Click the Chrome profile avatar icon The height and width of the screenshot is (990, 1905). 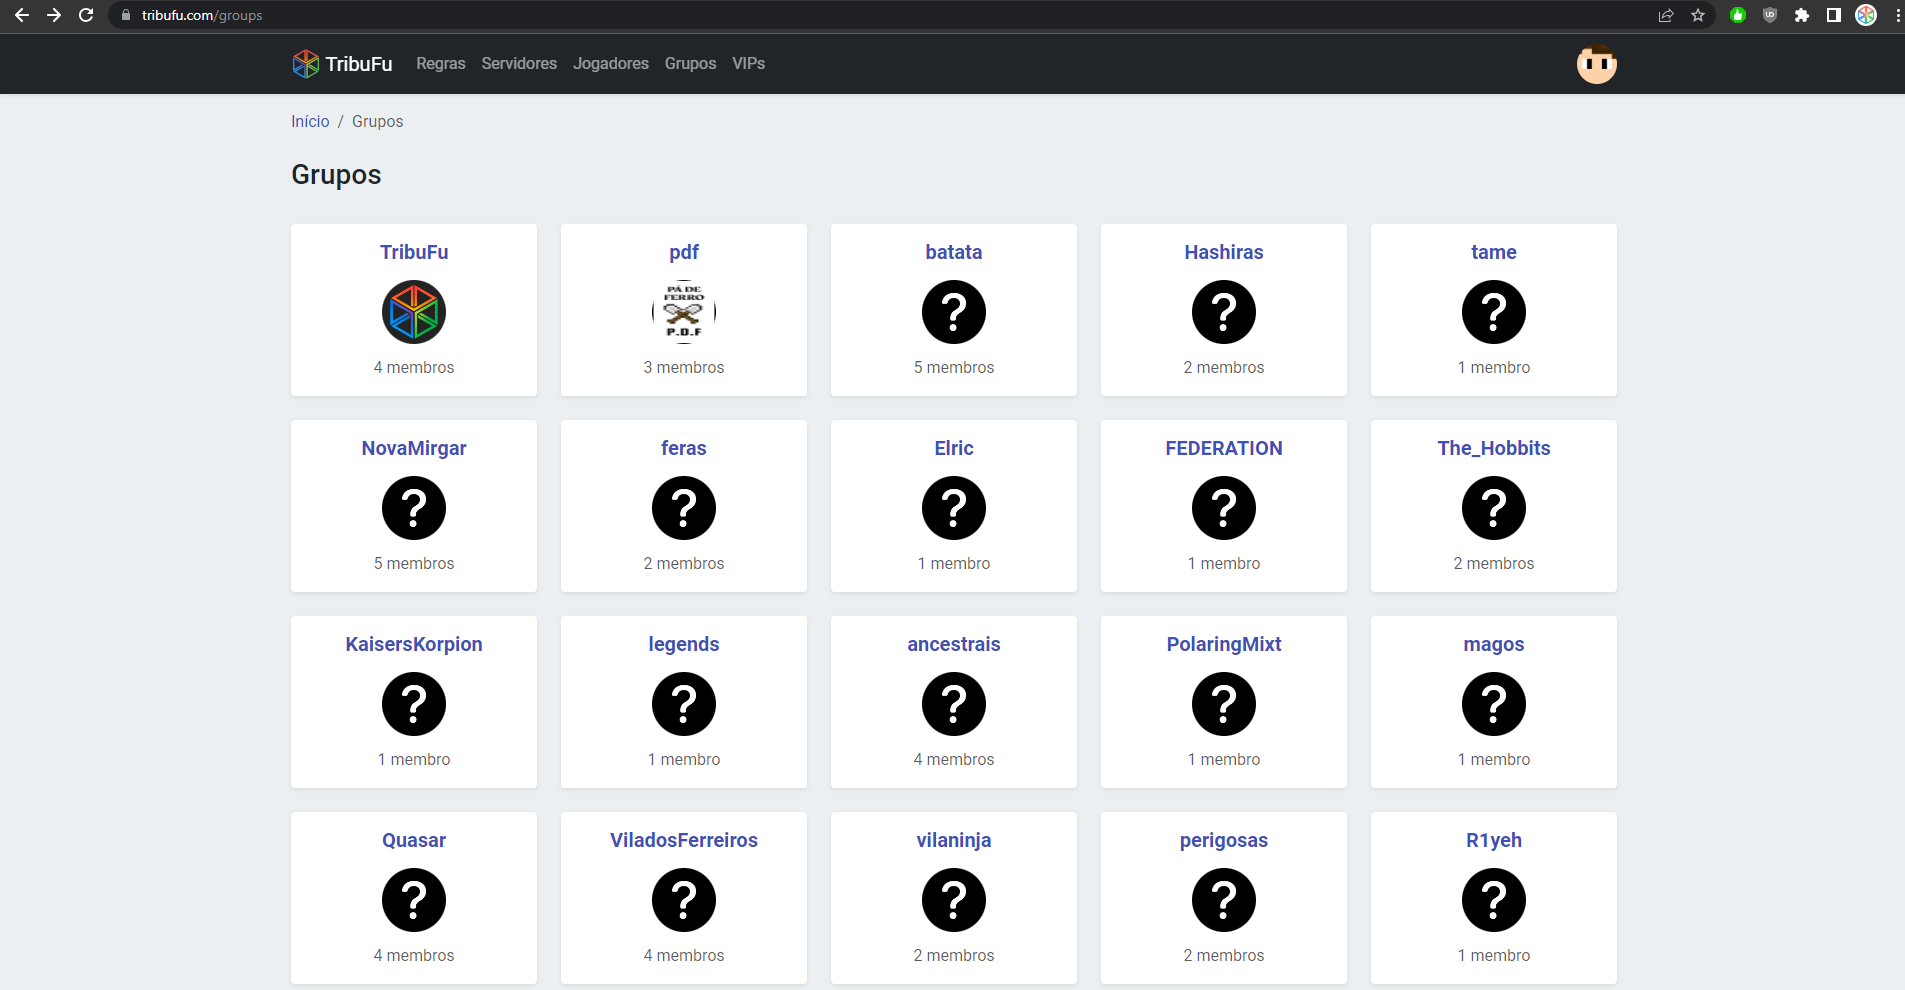click(1866, 15)
